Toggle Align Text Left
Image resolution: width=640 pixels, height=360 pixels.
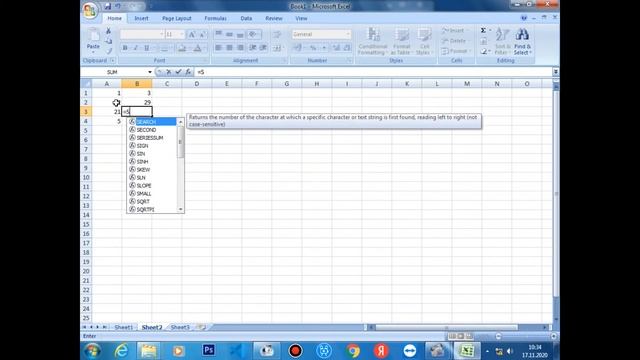[218, 48]
